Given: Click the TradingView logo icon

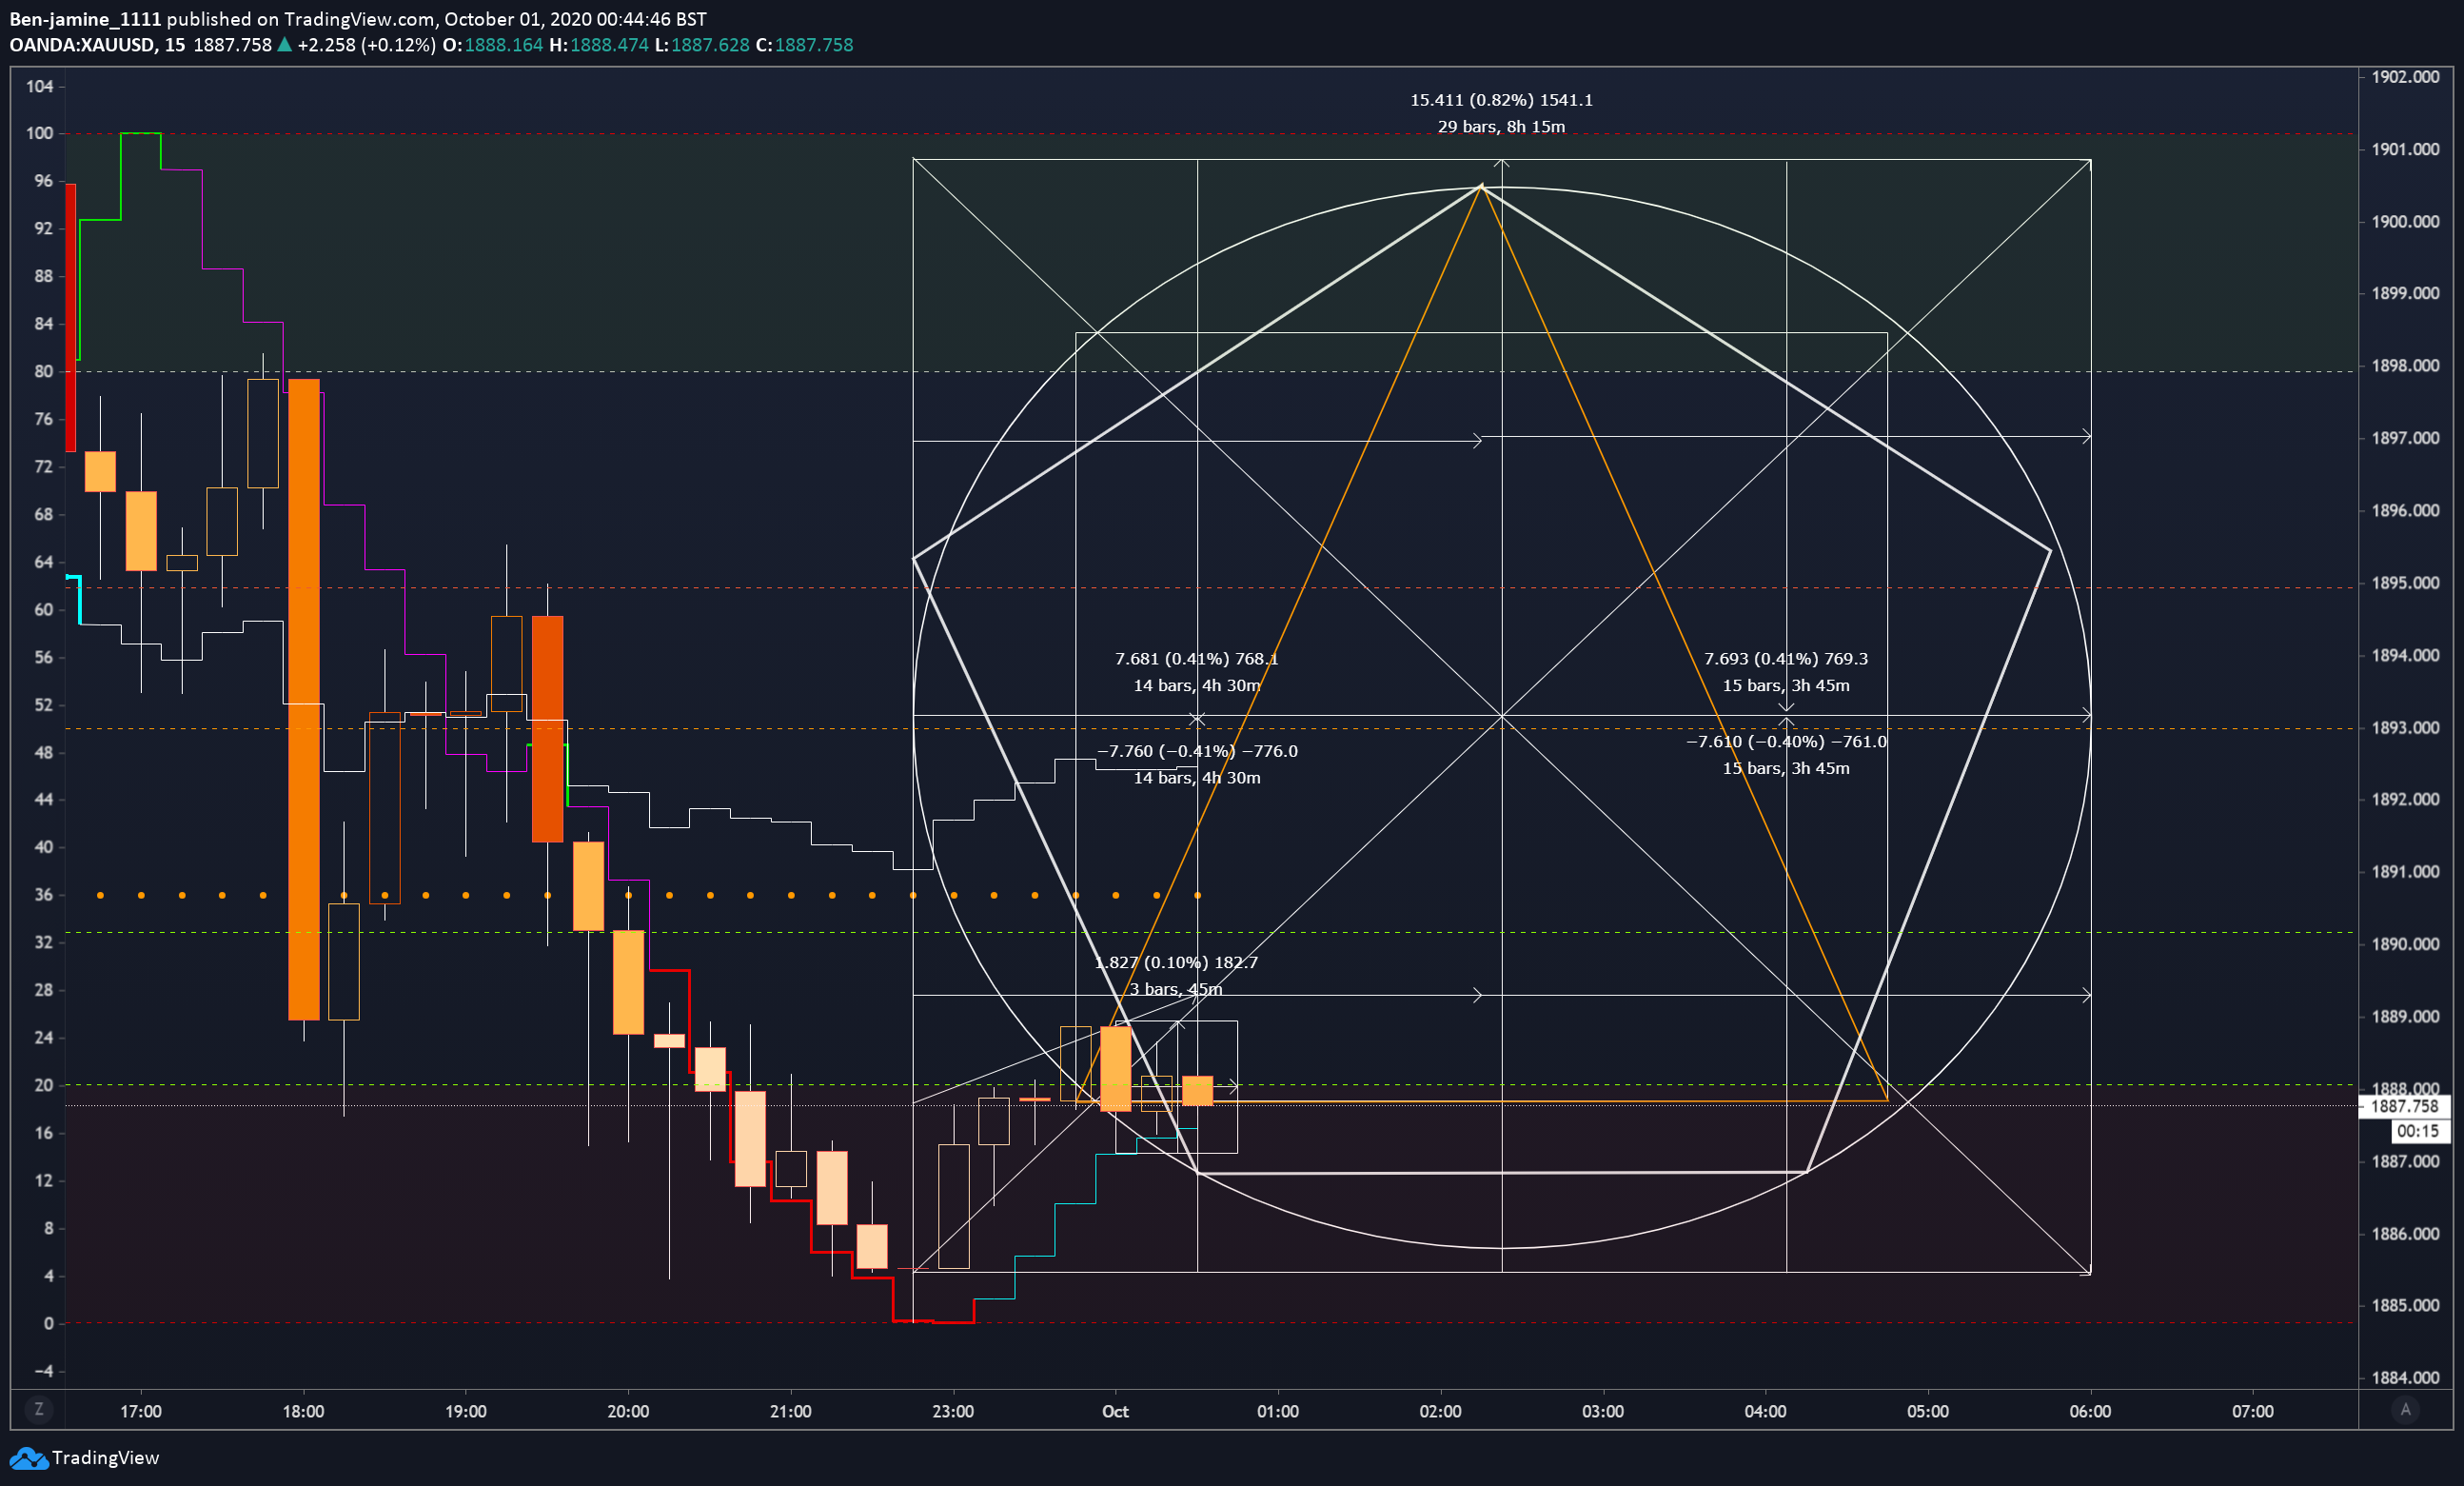Looking at the screenshot, I should tap(28, 1459).
